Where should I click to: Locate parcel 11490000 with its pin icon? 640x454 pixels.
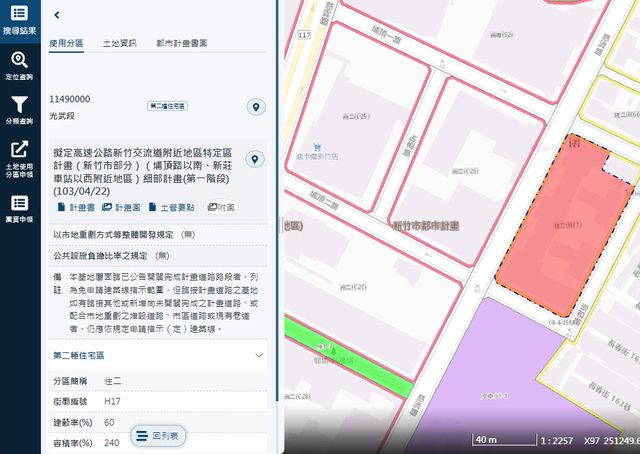click(256, 107)
